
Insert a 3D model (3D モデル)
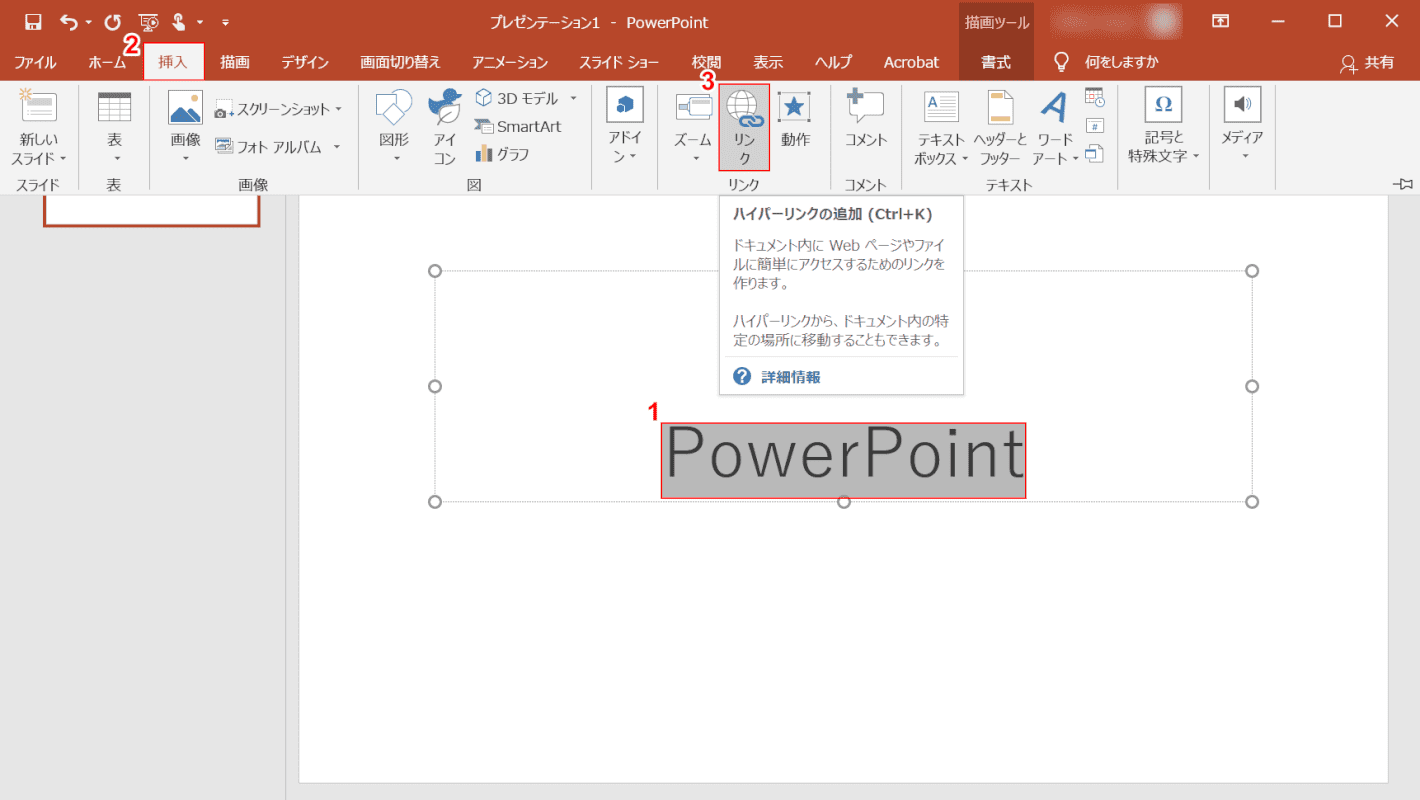click(x=517, y=98)
